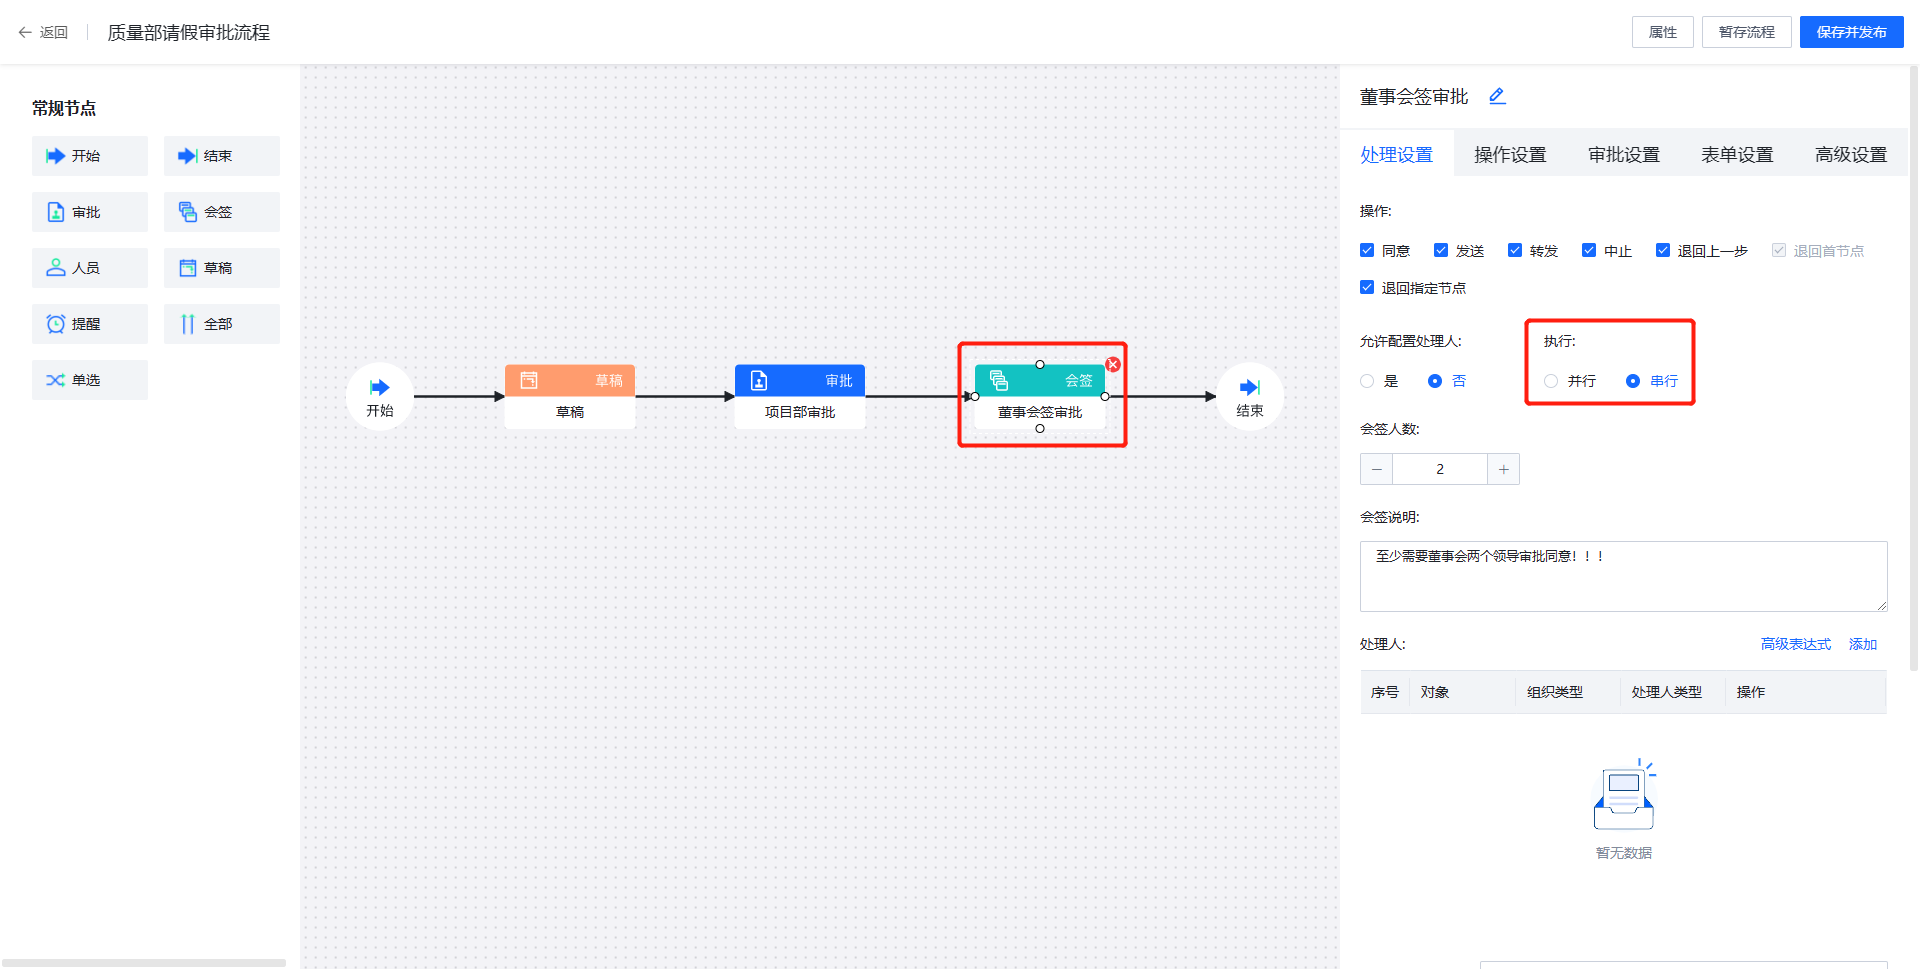Increase 会签人数 with plus button
The image size is (1920, 969).
(x=1503, y=469)
